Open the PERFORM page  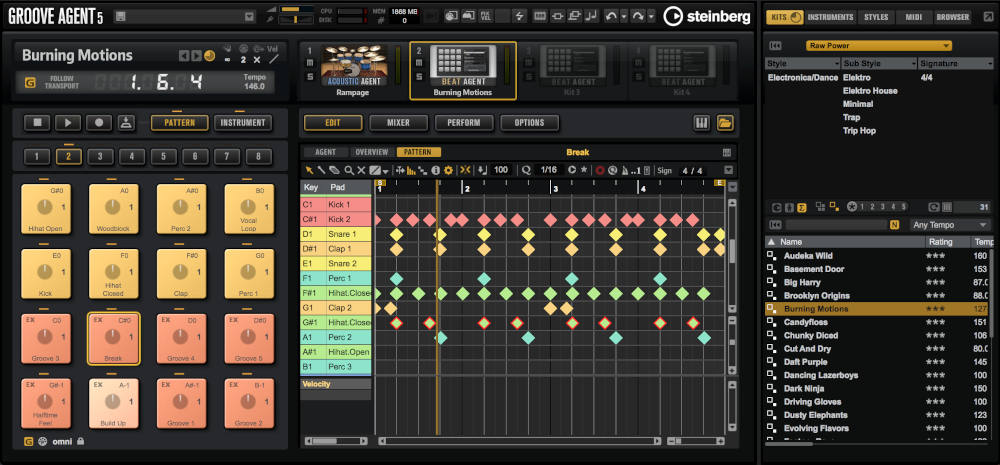click(464, 122)
